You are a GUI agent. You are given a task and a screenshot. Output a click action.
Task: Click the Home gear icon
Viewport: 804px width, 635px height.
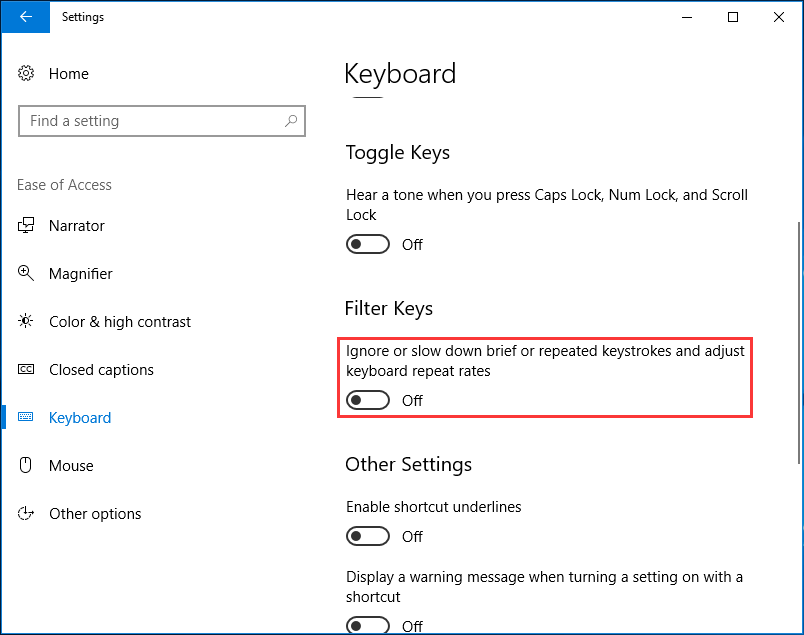(27, 74)
